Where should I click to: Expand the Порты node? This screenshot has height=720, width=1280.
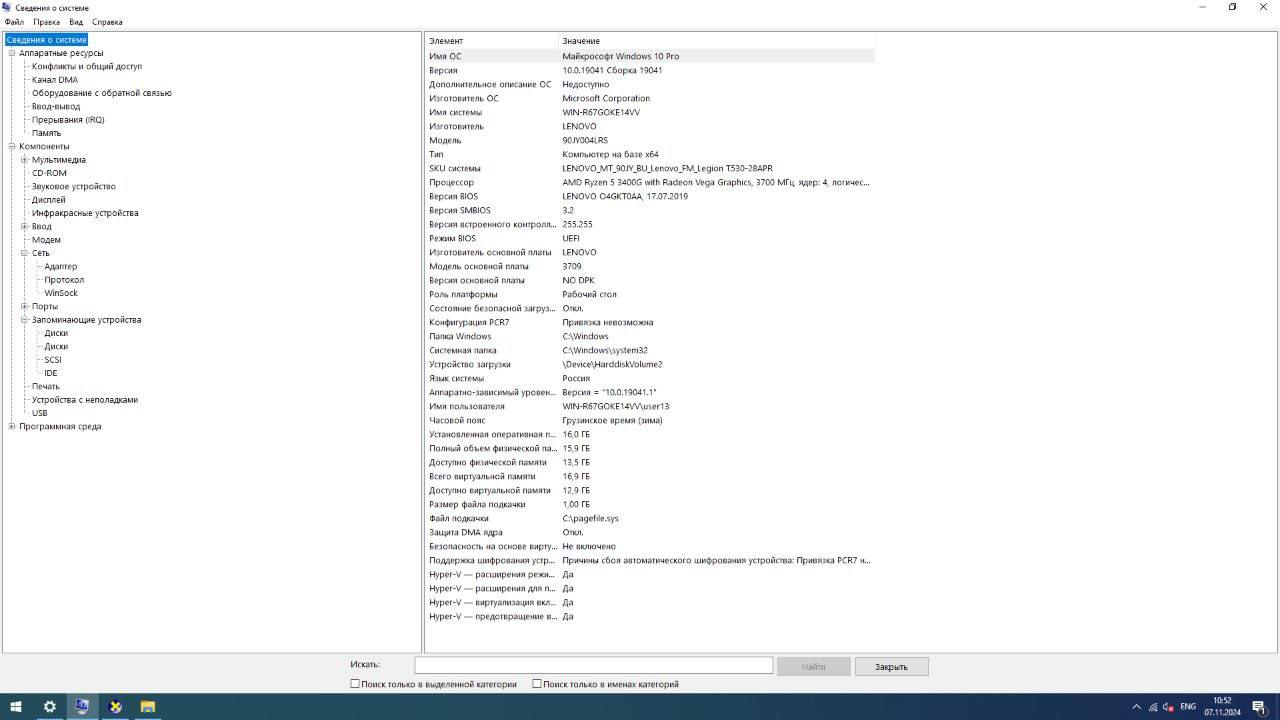pyautogui.click(x=24, y=306)
